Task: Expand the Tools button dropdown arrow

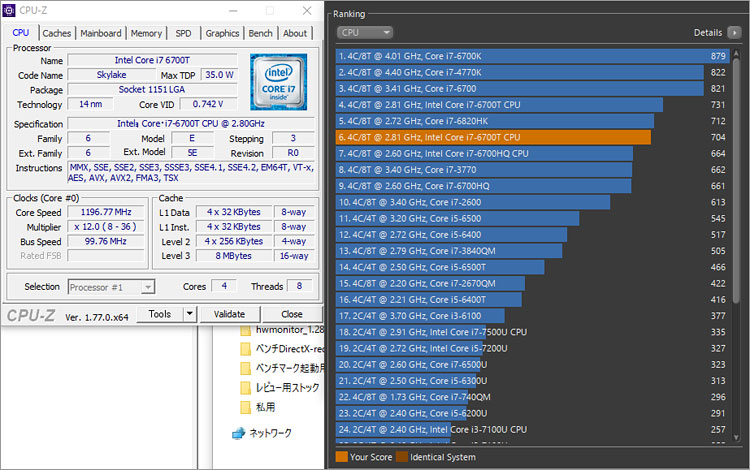Action: tap(190, 314)
